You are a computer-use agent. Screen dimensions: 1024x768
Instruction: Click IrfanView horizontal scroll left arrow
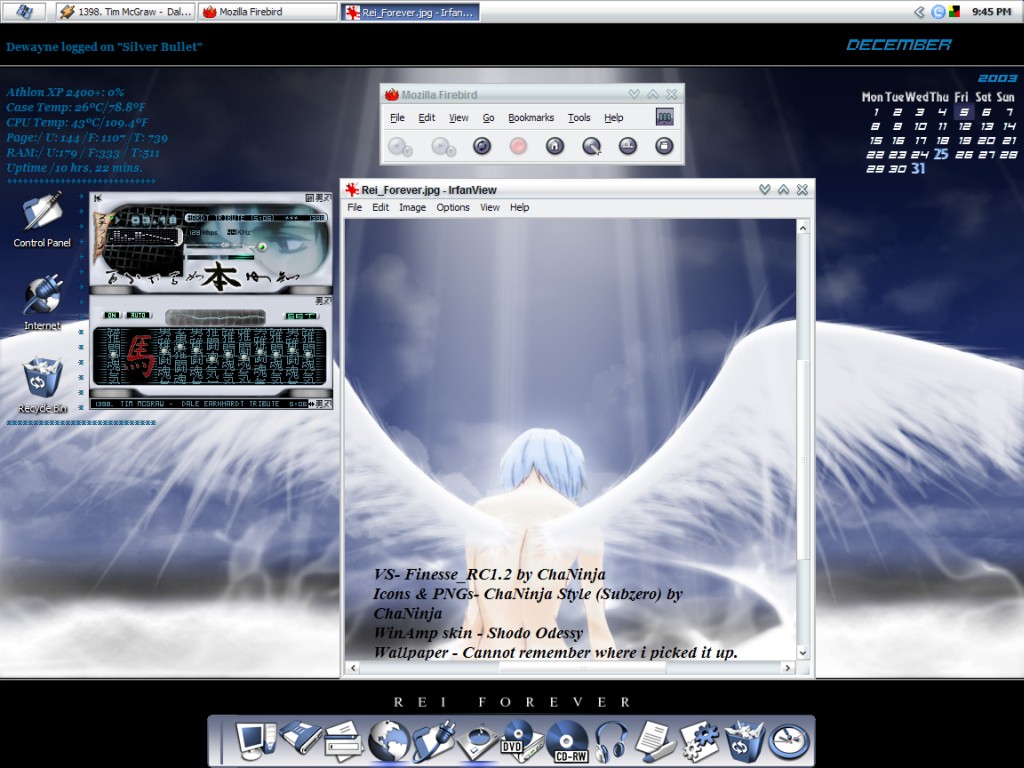tap(353, 667)
